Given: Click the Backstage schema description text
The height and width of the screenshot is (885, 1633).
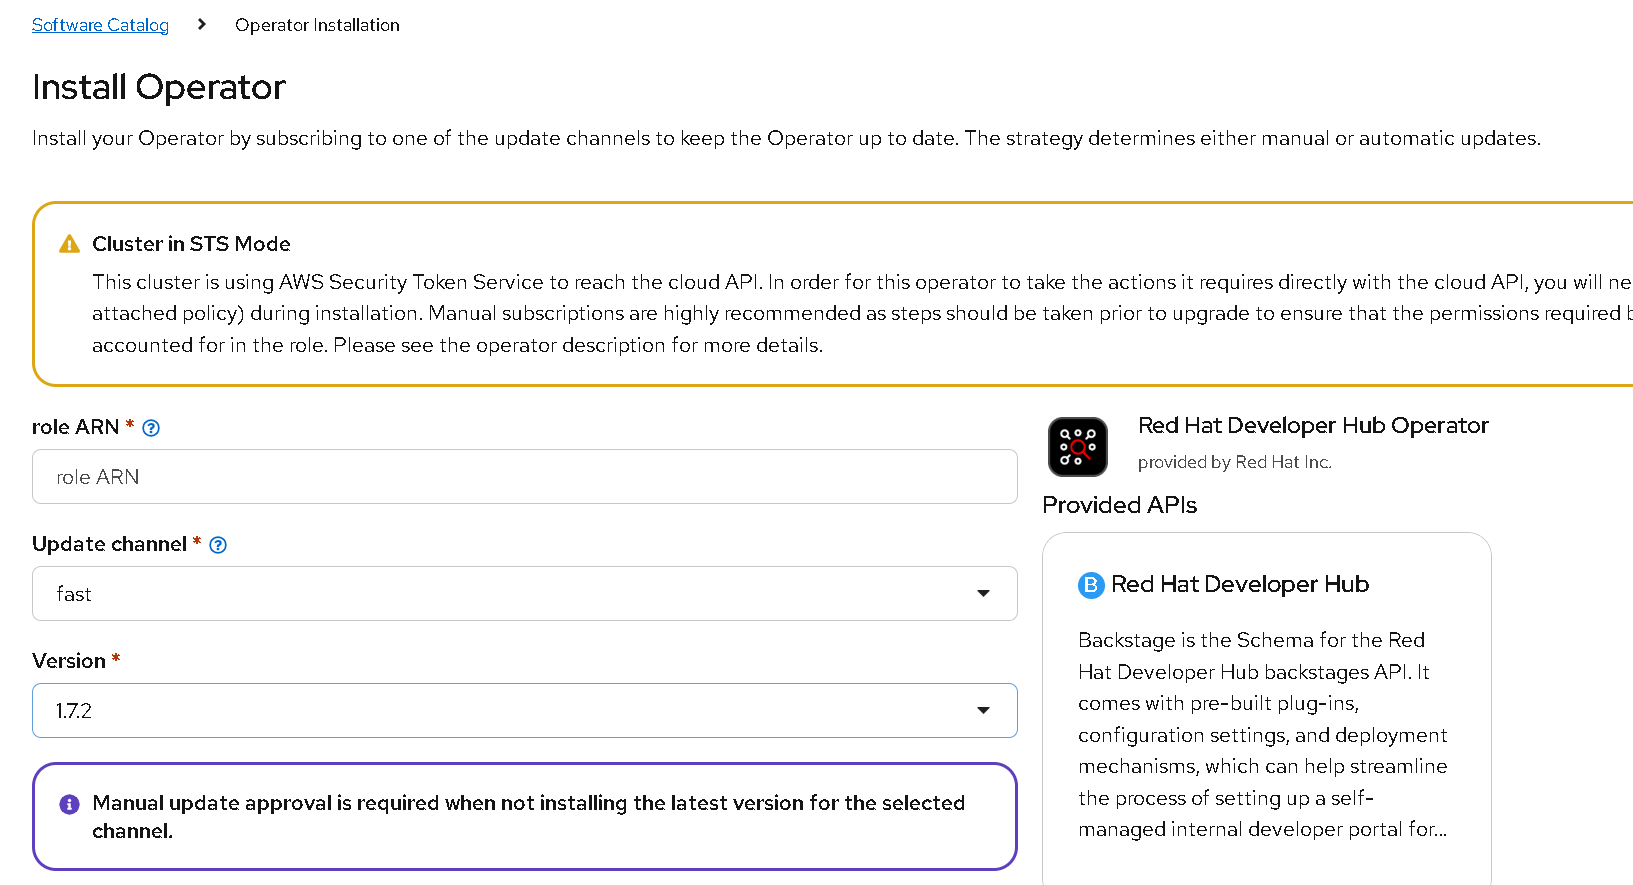Looking at the screenshot, I should tap(1262, 734).
